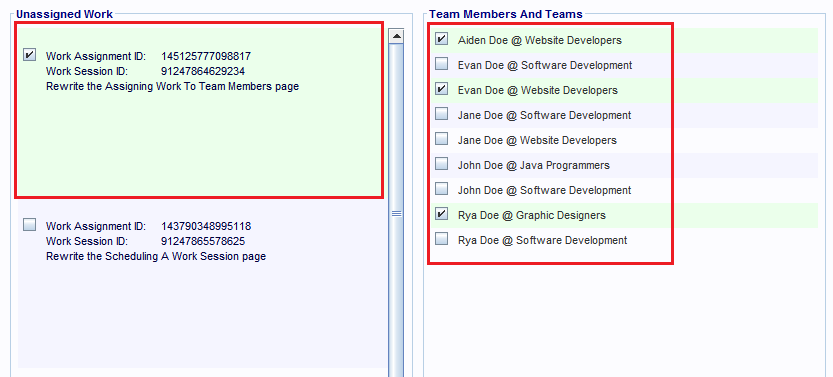The width and height of the screenshot is (833, 377).
Task: Click the 'Rya Doe @ Software Development' label
Action: click(542, 240)
